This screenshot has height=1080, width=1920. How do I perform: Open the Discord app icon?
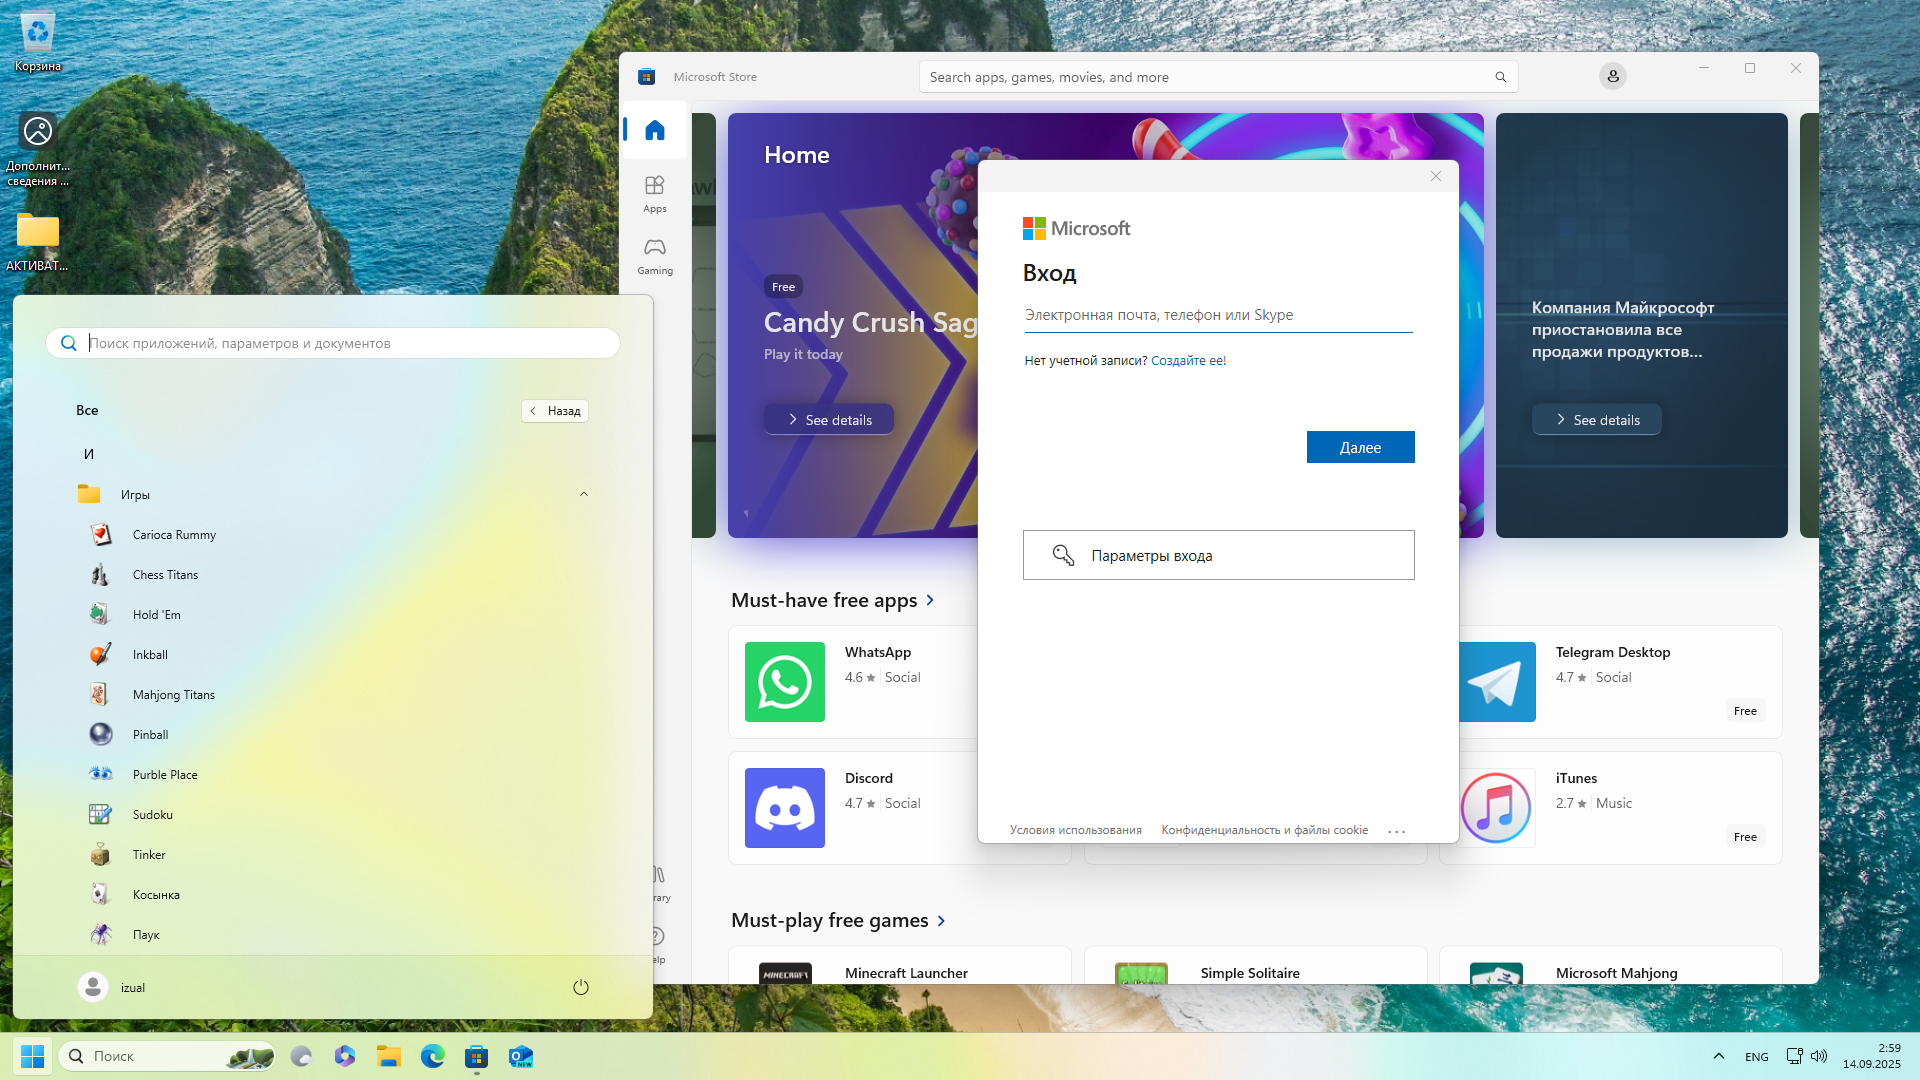click(785, 808)
